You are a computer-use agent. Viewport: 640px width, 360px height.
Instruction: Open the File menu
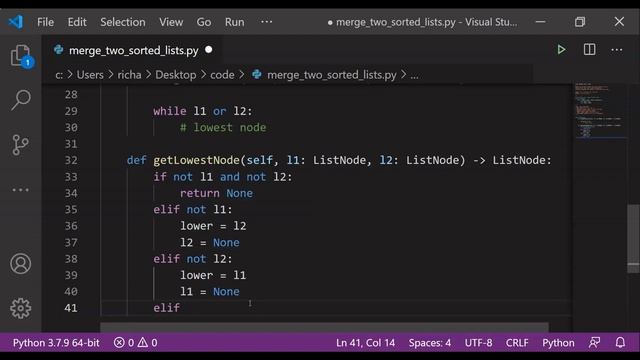(x=45, y=22)
